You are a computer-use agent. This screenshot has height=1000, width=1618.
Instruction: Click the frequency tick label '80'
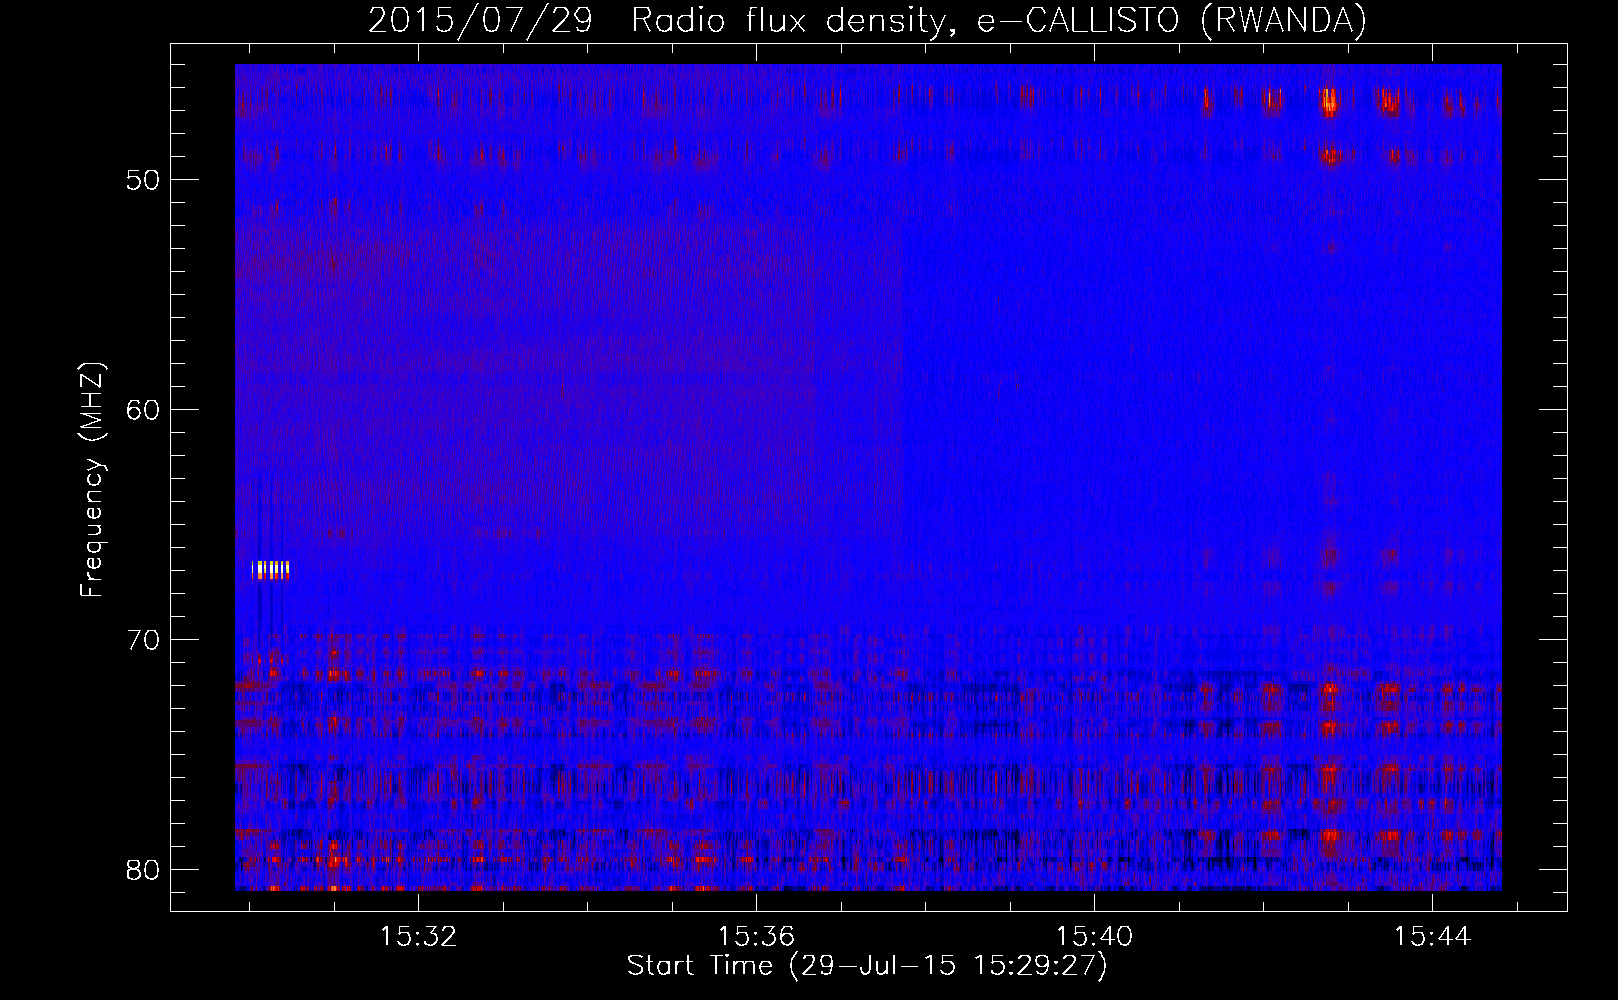143,870
